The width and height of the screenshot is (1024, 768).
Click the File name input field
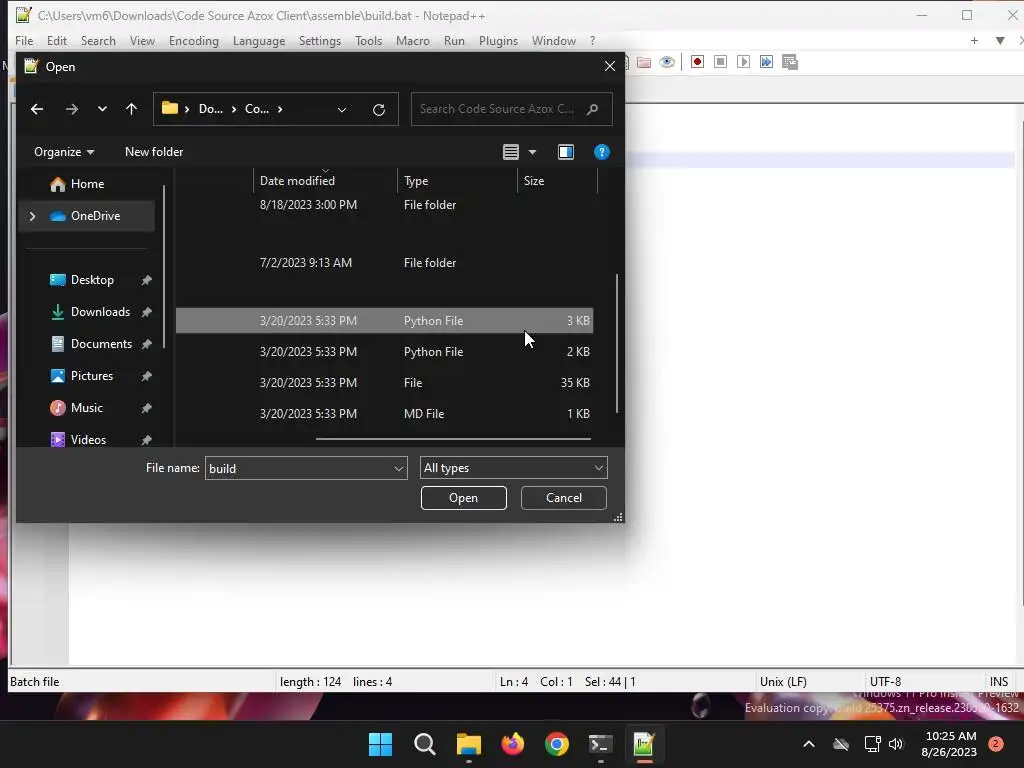click(x=298, y=468)
